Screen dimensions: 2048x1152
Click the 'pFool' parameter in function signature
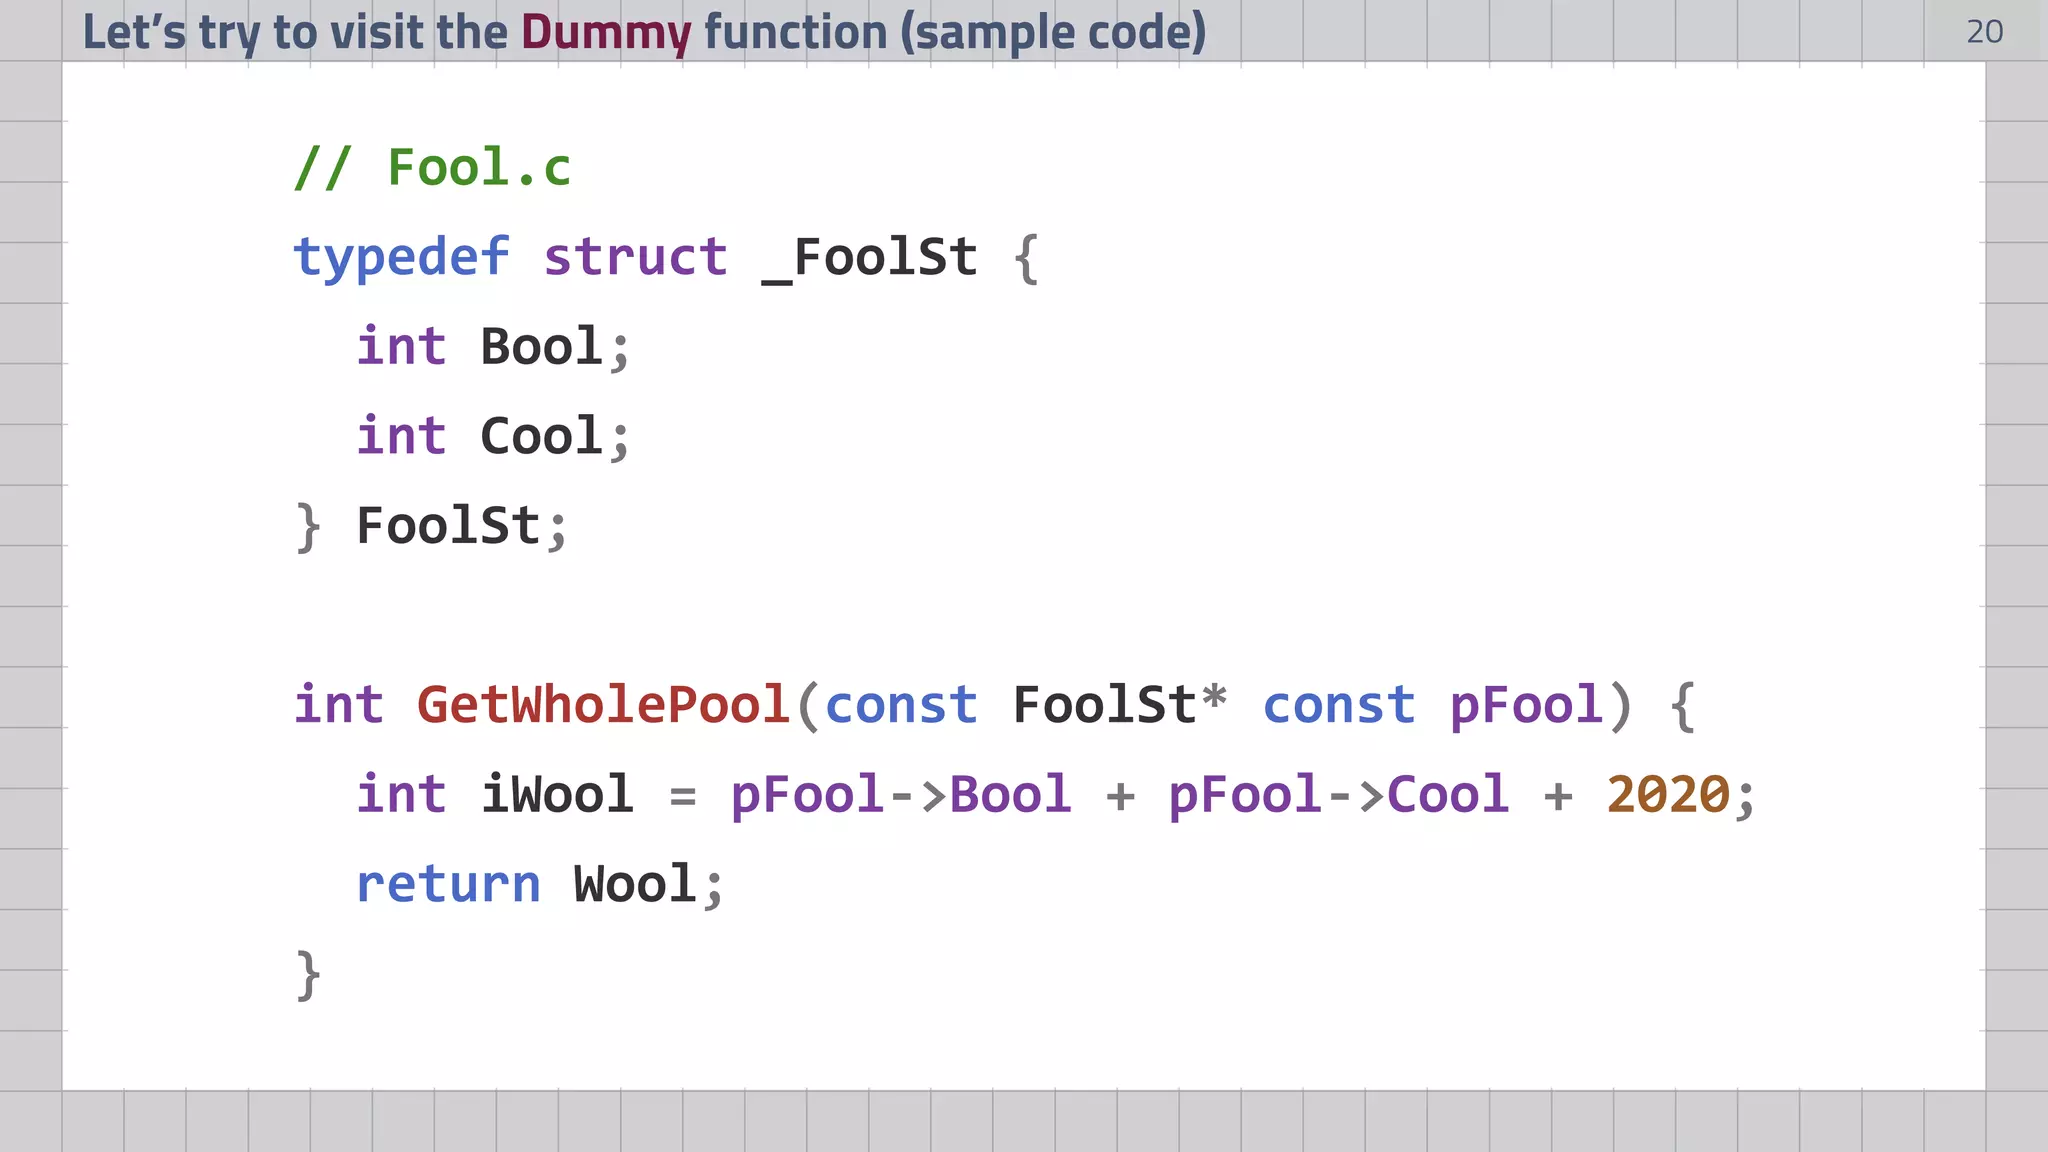click(1527, 707)
